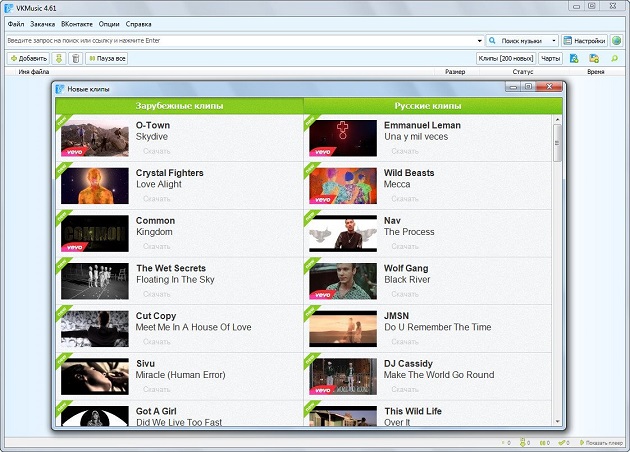
Task: Switch to Зарубежные клипы tab
Action: pyautogui.click(x=179, y=106)
